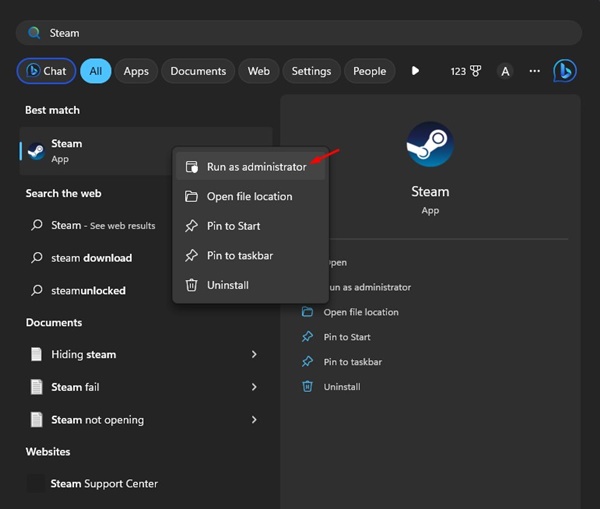
Task: Select the All filter tab
Action: pos(96,71)
